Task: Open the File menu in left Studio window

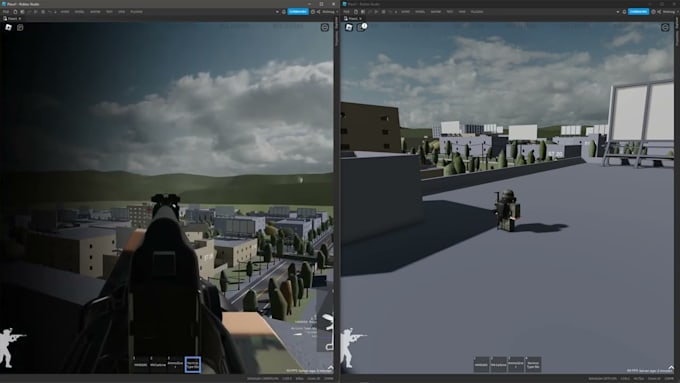Action: [6, 12]
